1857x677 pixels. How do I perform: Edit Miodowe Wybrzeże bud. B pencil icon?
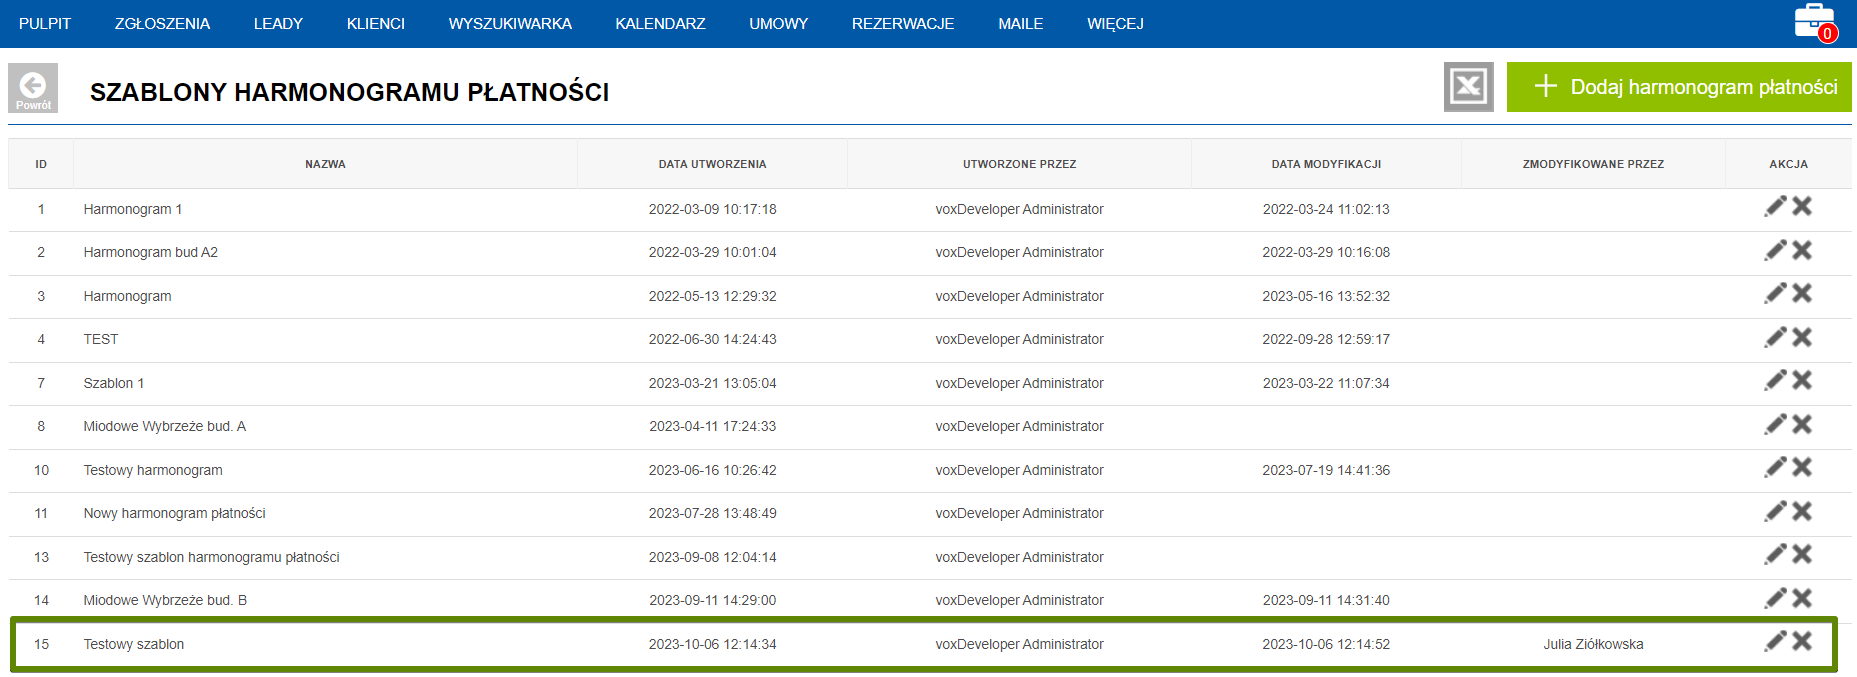click(x=1775, y=598)
